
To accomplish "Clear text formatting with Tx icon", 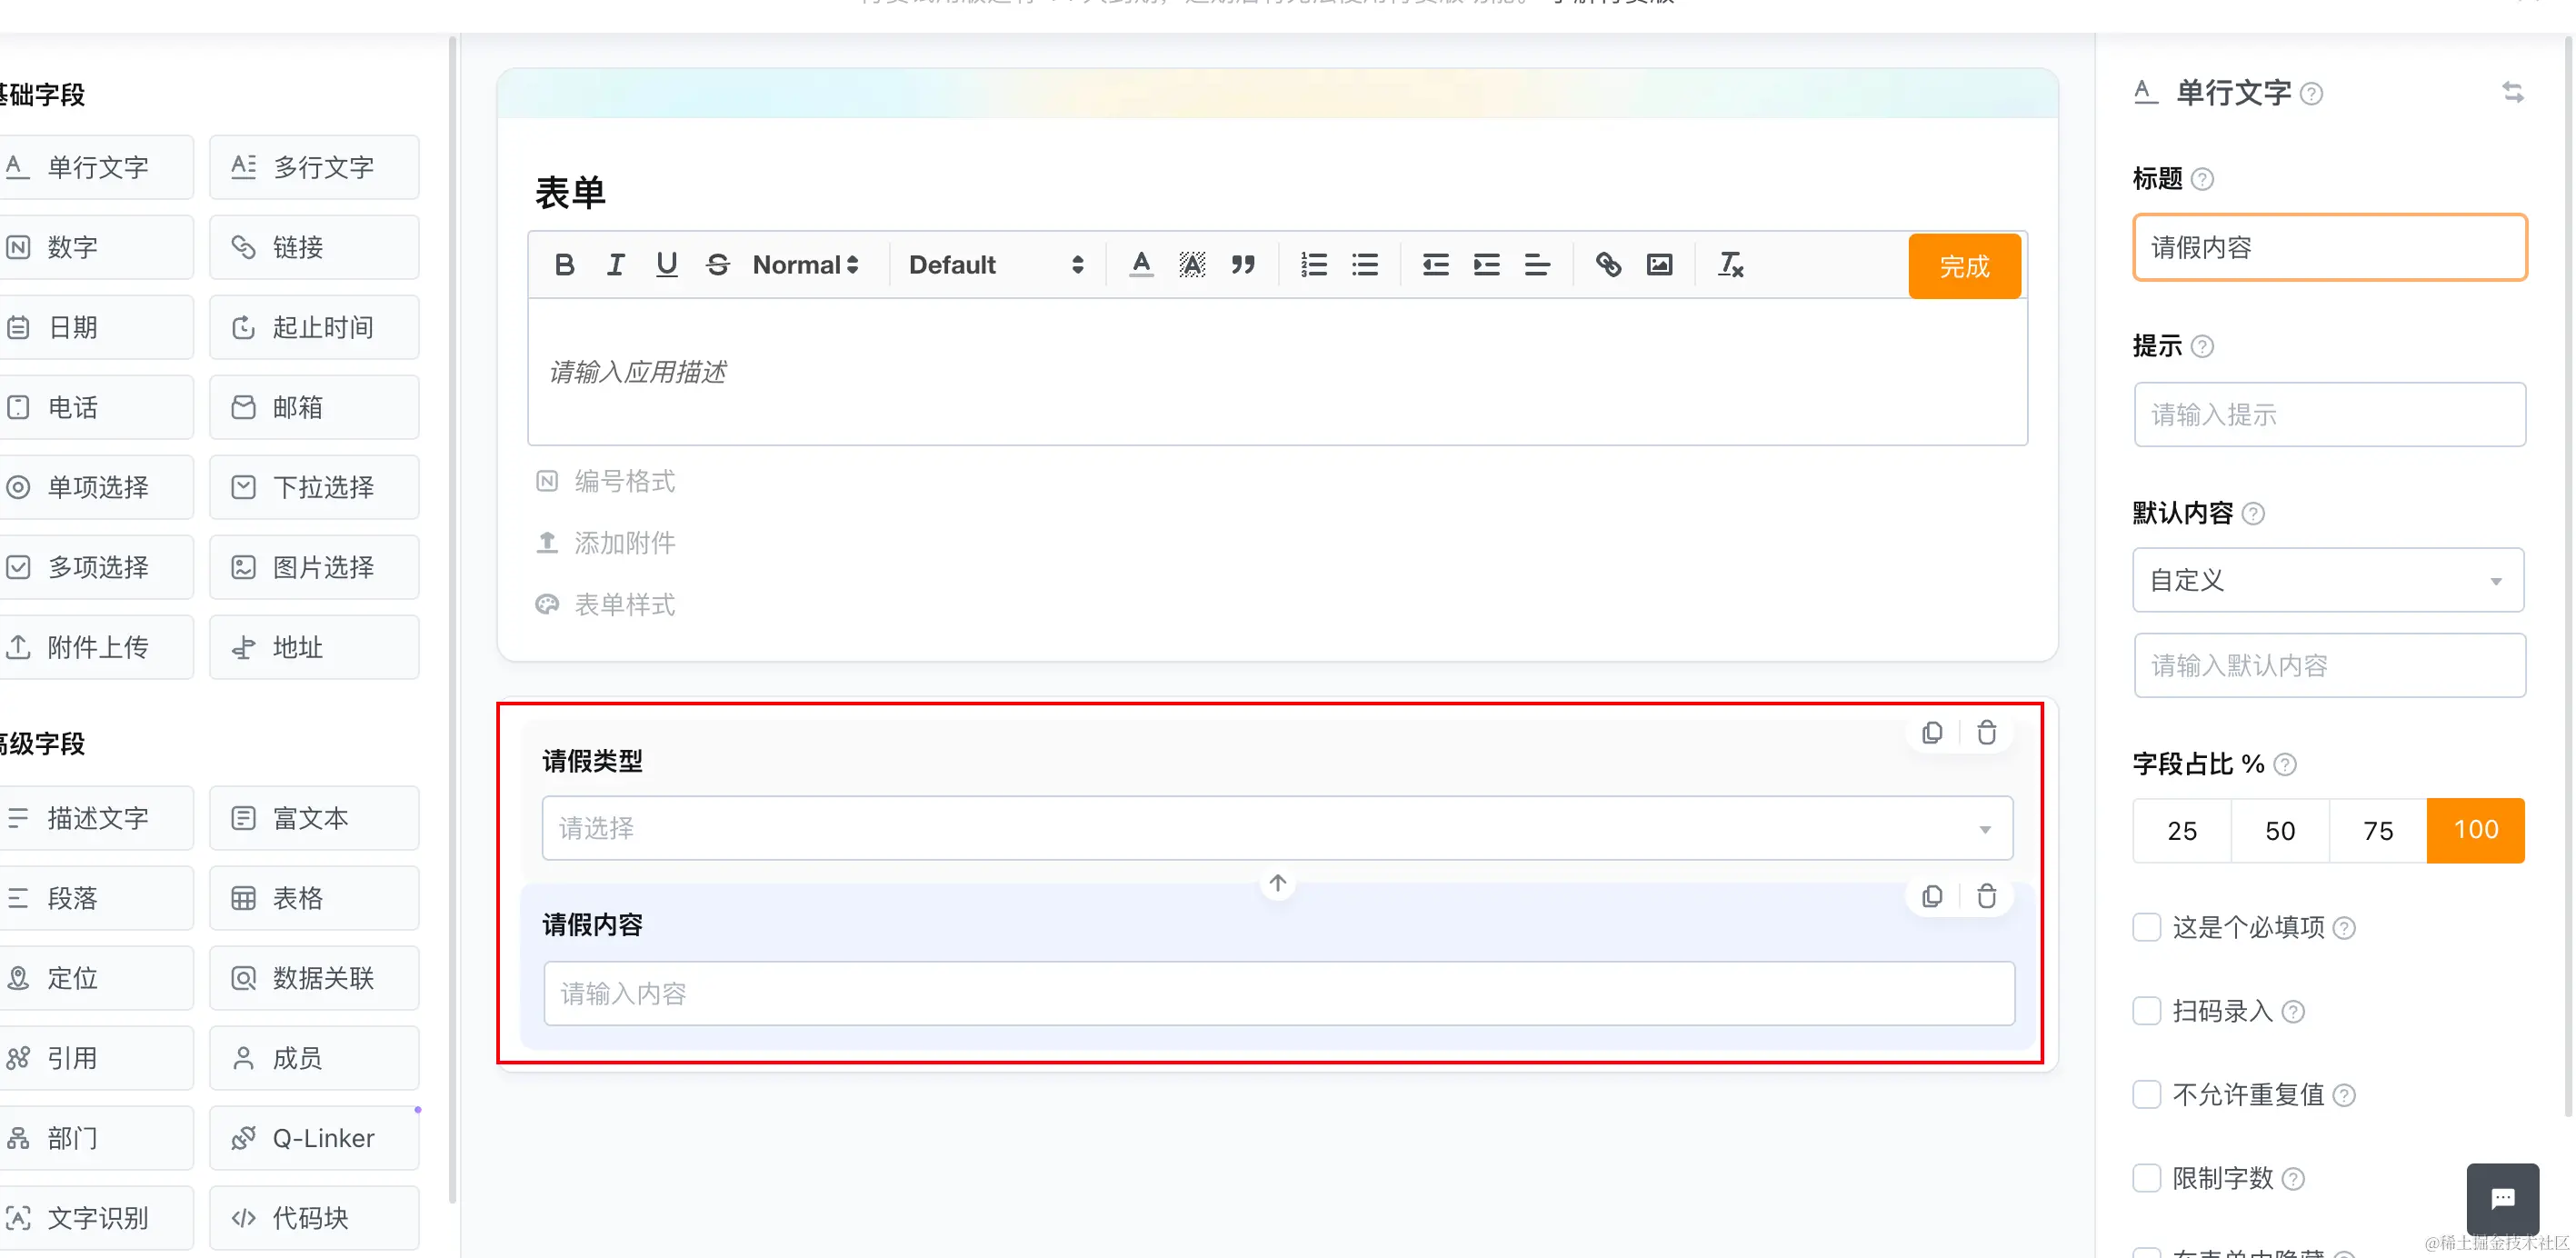I will click(1730, 265).
